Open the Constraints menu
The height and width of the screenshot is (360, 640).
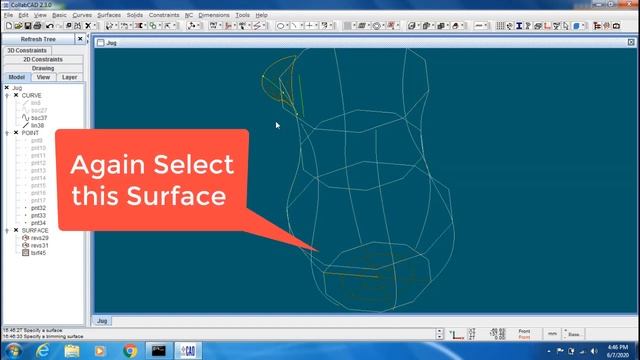click(x=164, y=15)
